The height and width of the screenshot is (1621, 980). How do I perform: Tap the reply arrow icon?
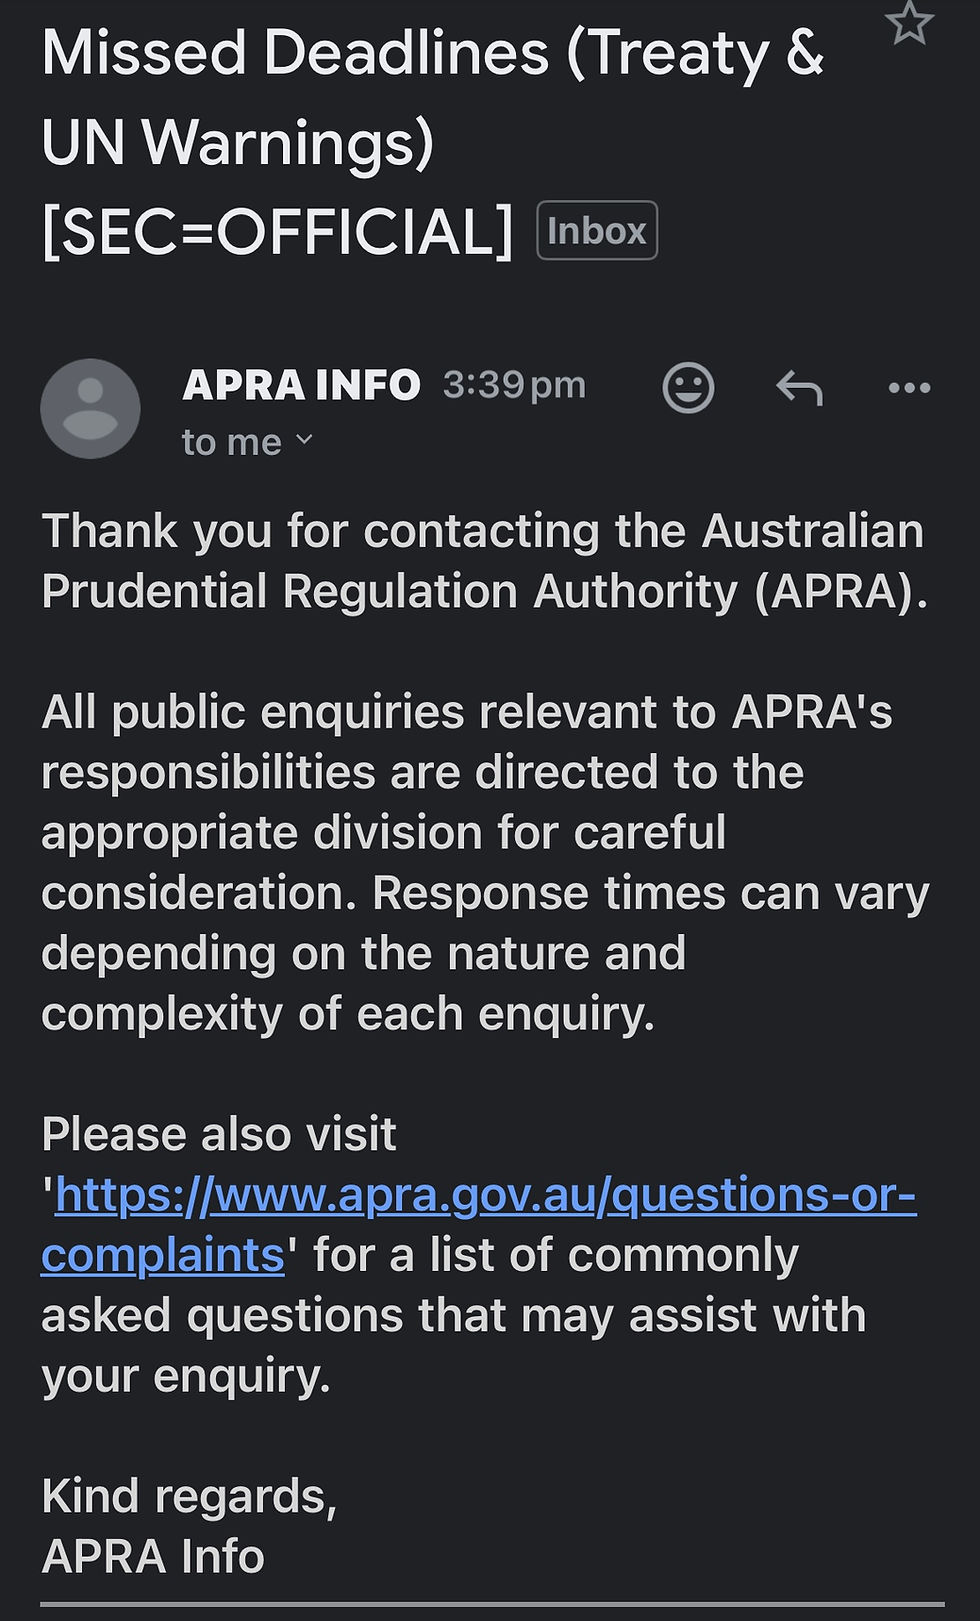pyautogui.click(x=799, y=387)
